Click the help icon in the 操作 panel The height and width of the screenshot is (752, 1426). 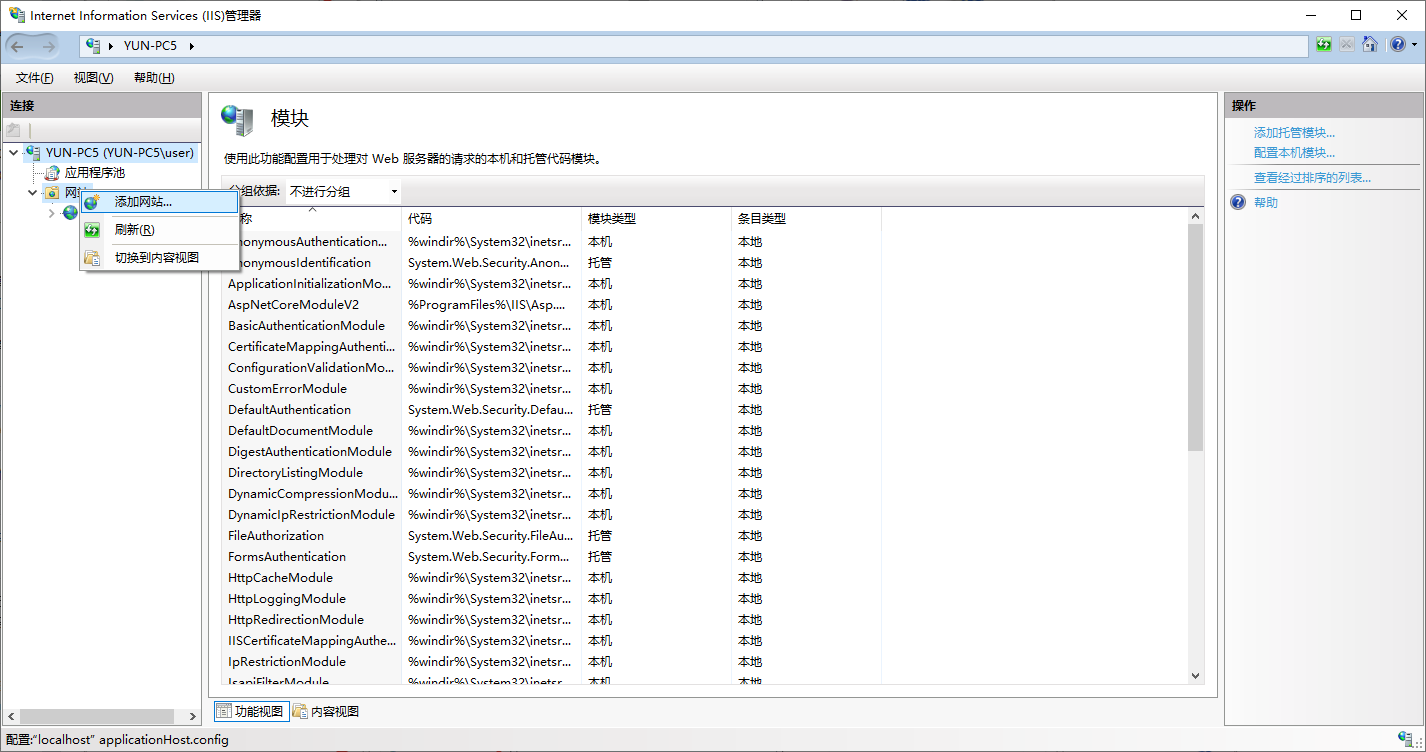click(1238, 202)
